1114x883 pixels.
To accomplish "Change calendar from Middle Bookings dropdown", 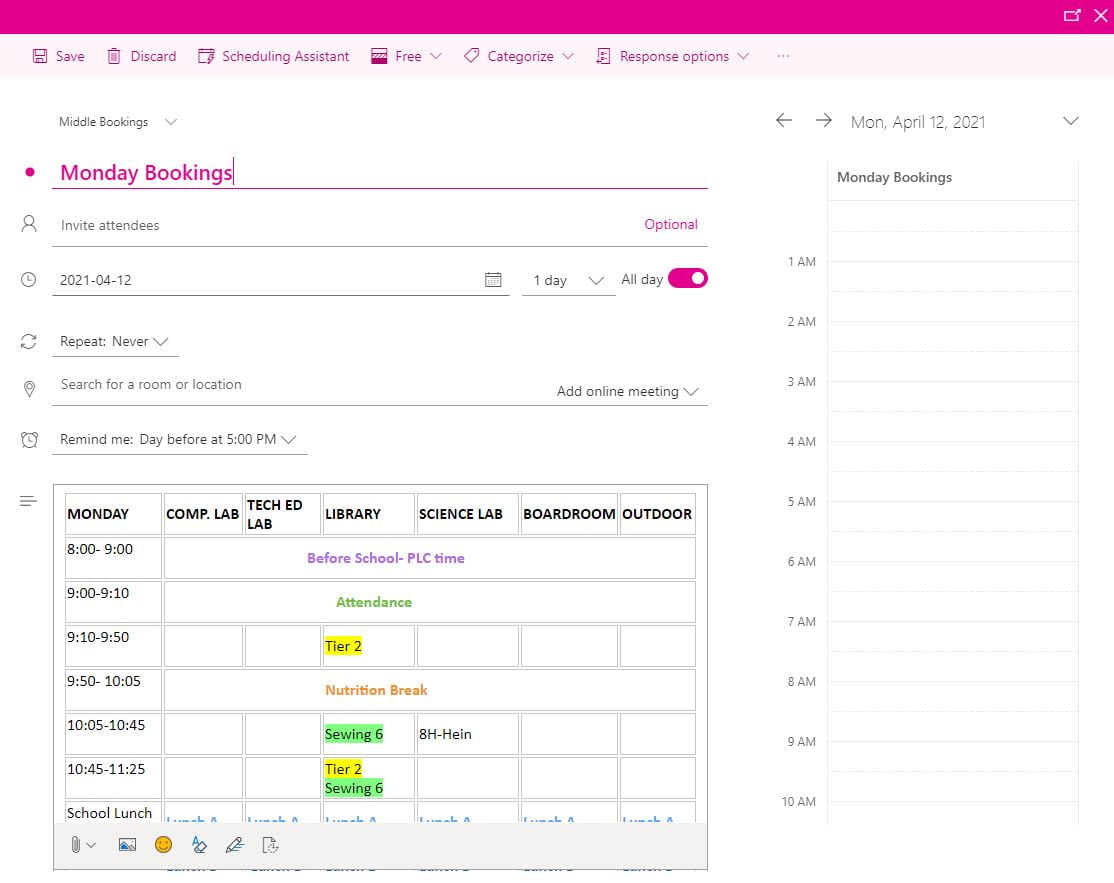I will click(x=117, y=122).
